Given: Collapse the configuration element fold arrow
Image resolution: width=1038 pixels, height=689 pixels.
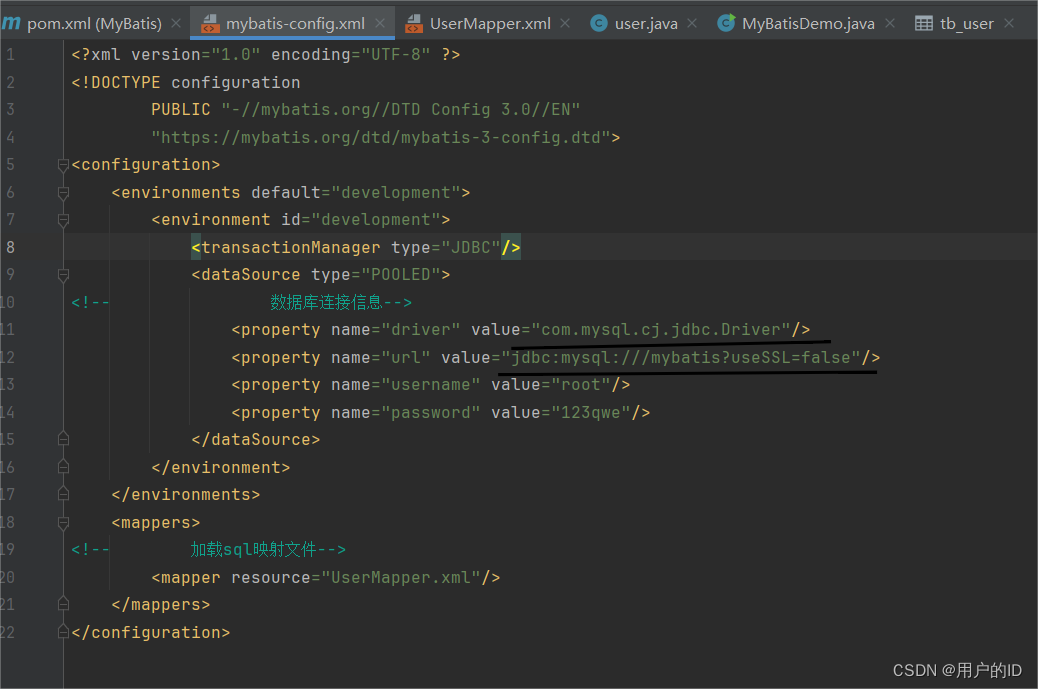Looking at the screenshot, I should [x=62, y=164].
